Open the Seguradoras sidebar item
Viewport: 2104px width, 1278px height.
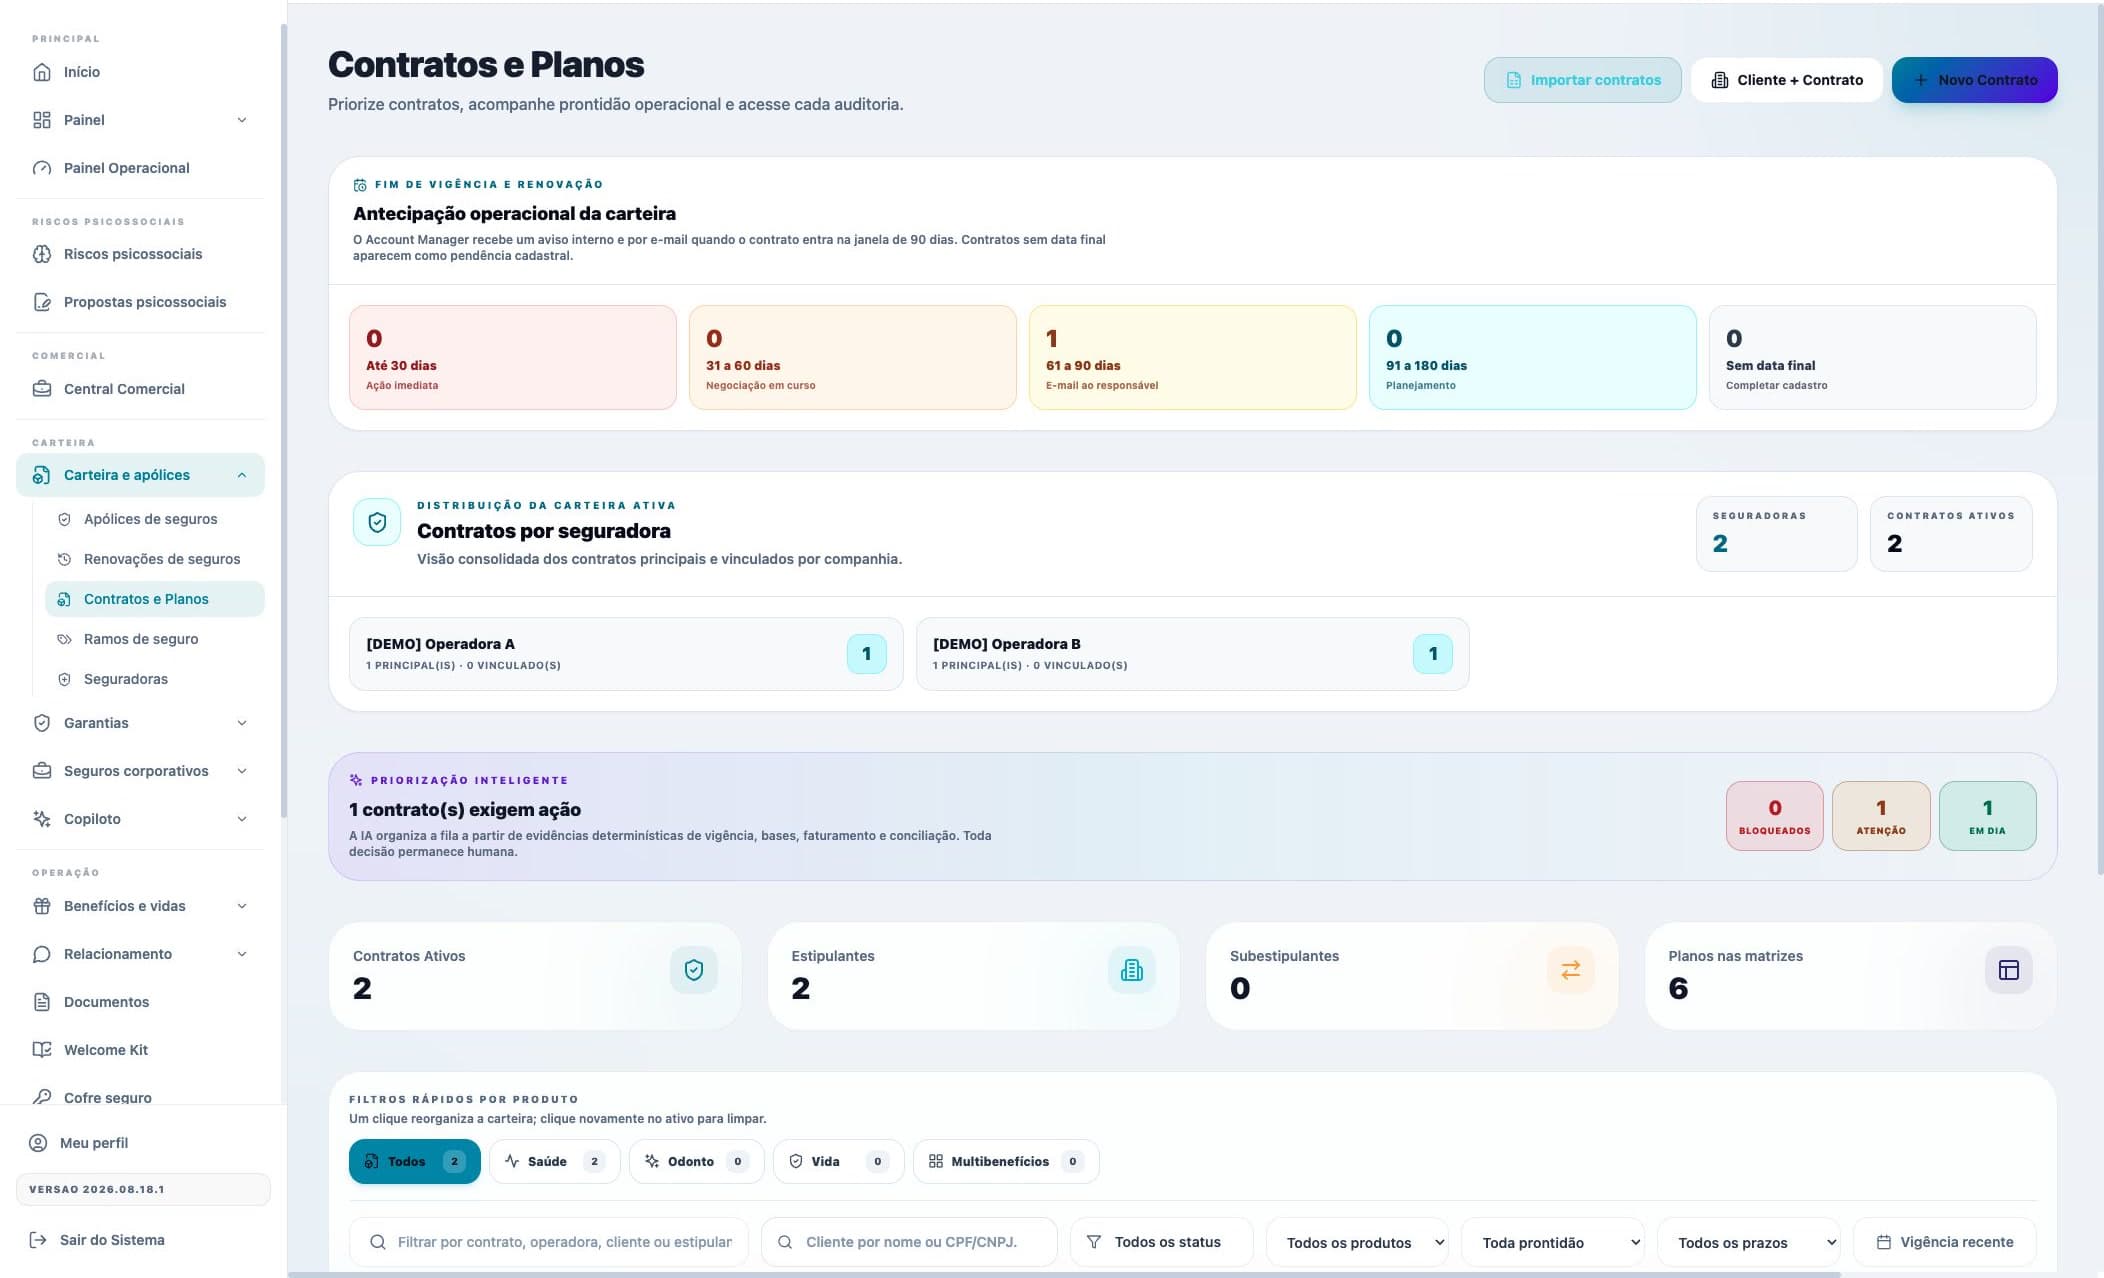pyautogui.click(x=155, y=679)
